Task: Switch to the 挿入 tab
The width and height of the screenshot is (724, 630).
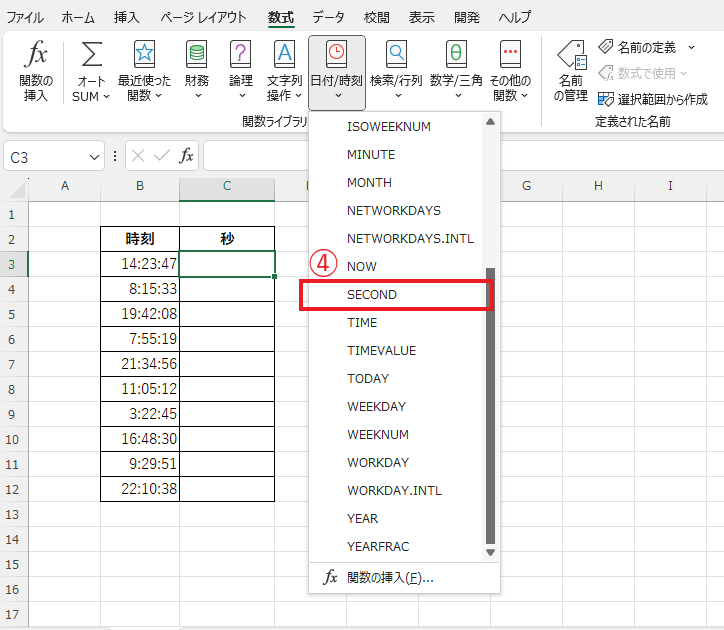Action: point(127,18)
